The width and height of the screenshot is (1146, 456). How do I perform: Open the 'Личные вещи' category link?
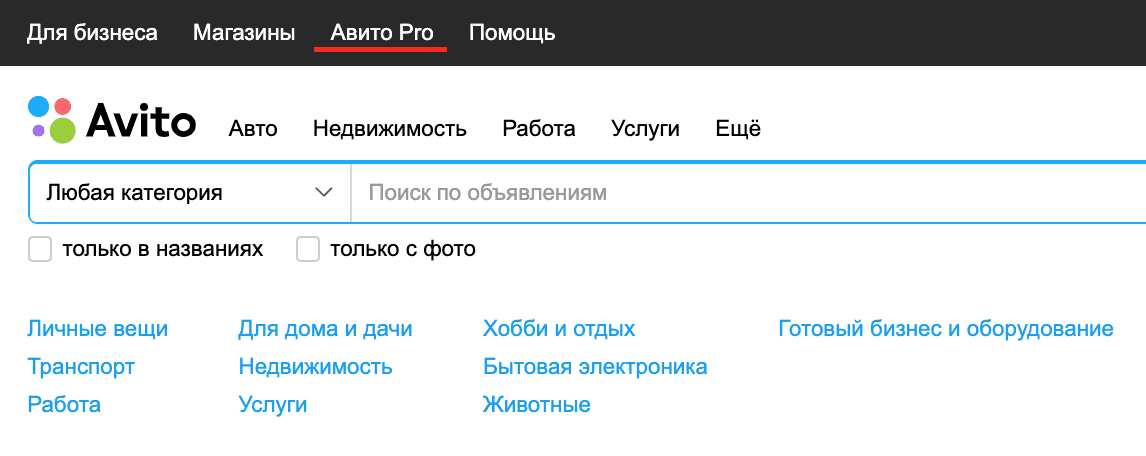coord(98,329)
